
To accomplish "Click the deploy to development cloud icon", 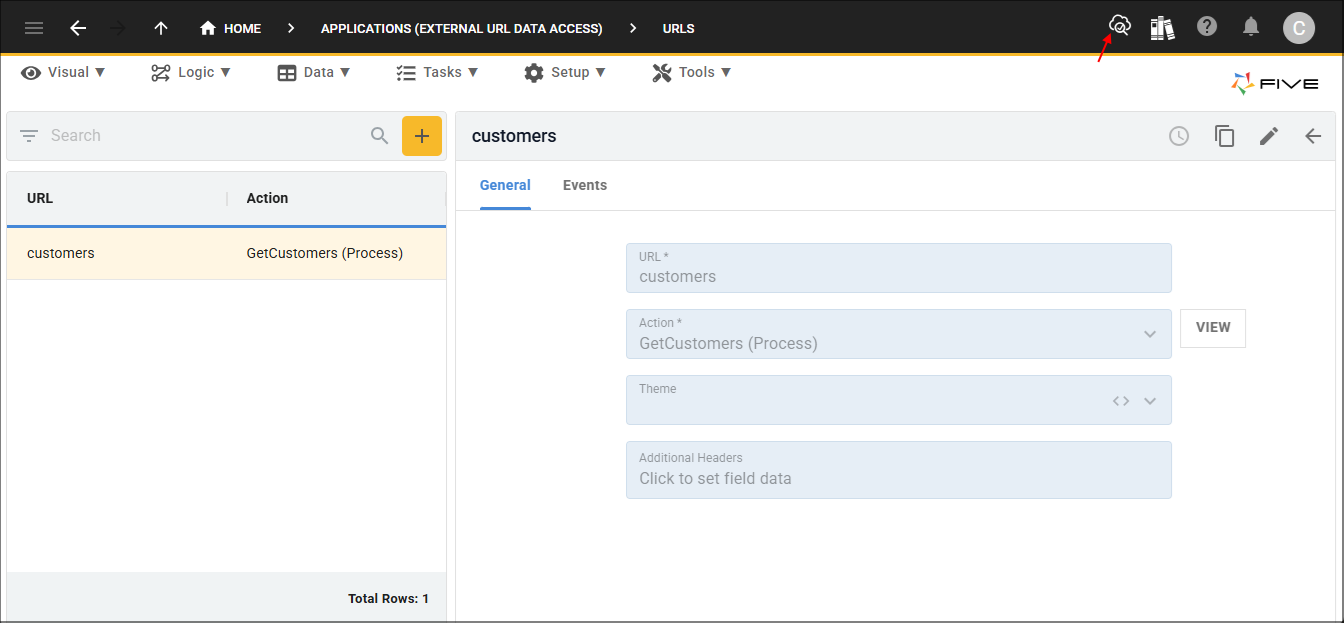I will (x=1120, y=26).
